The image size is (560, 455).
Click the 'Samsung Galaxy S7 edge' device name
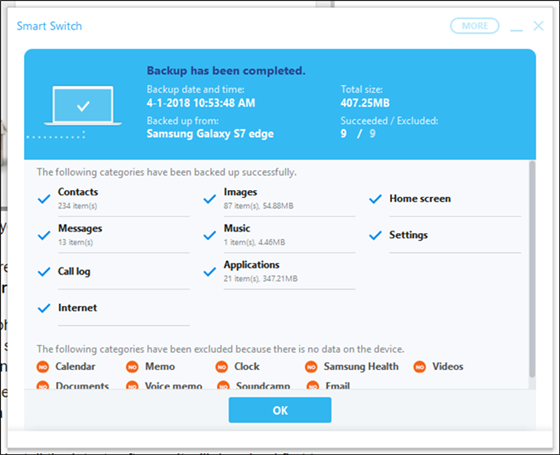click(x=210, y=134)
